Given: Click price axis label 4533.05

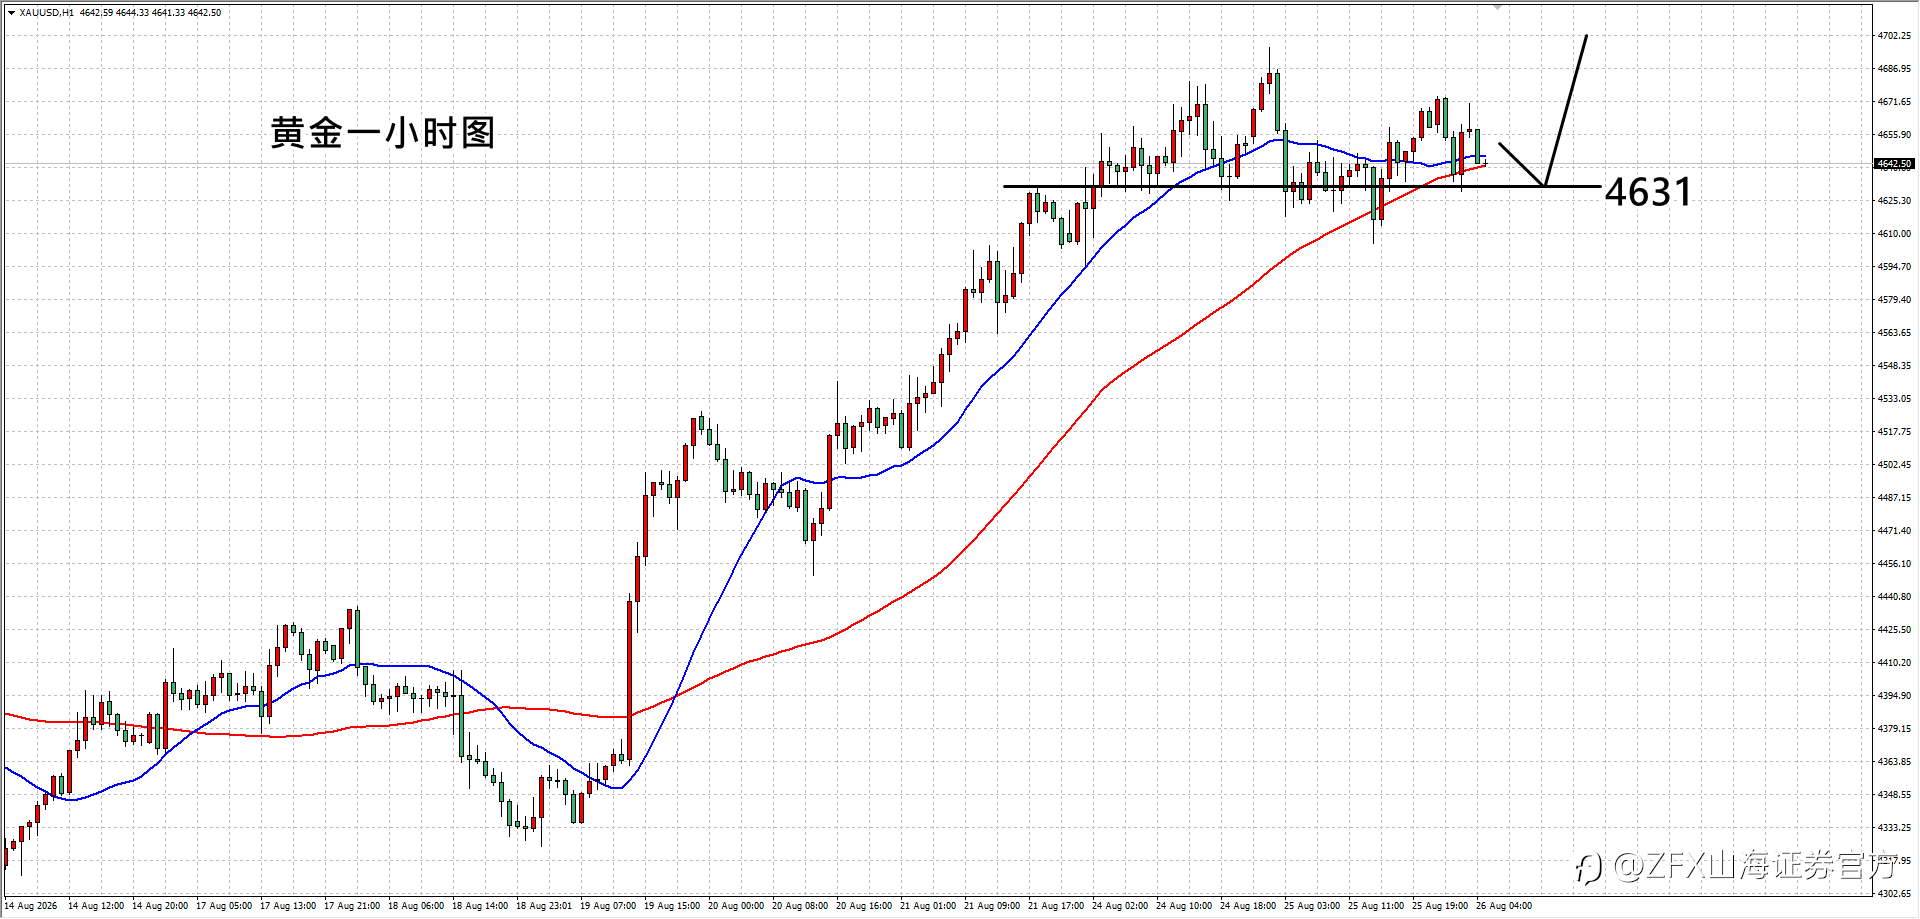Looking at the screenshot, I should point(1894,399).
